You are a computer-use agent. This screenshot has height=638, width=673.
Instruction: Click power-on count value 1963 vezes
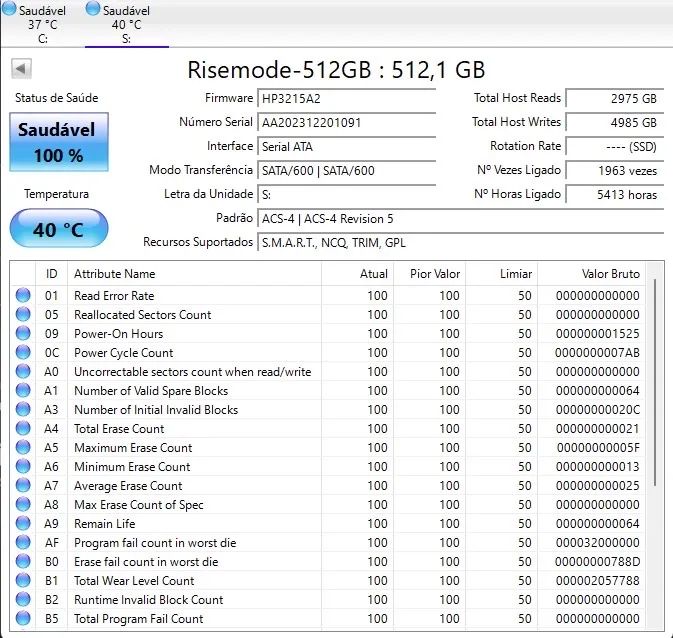615,171
